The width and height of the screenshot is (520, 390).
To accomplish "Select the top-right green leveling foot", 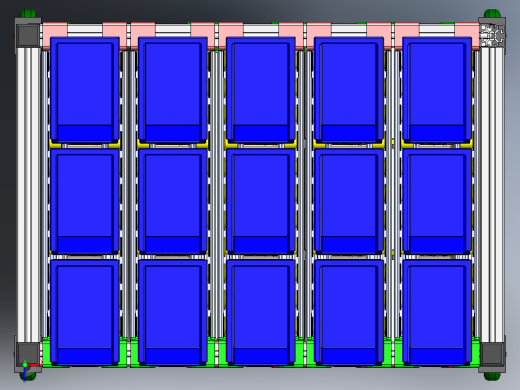I will point(492,14).
